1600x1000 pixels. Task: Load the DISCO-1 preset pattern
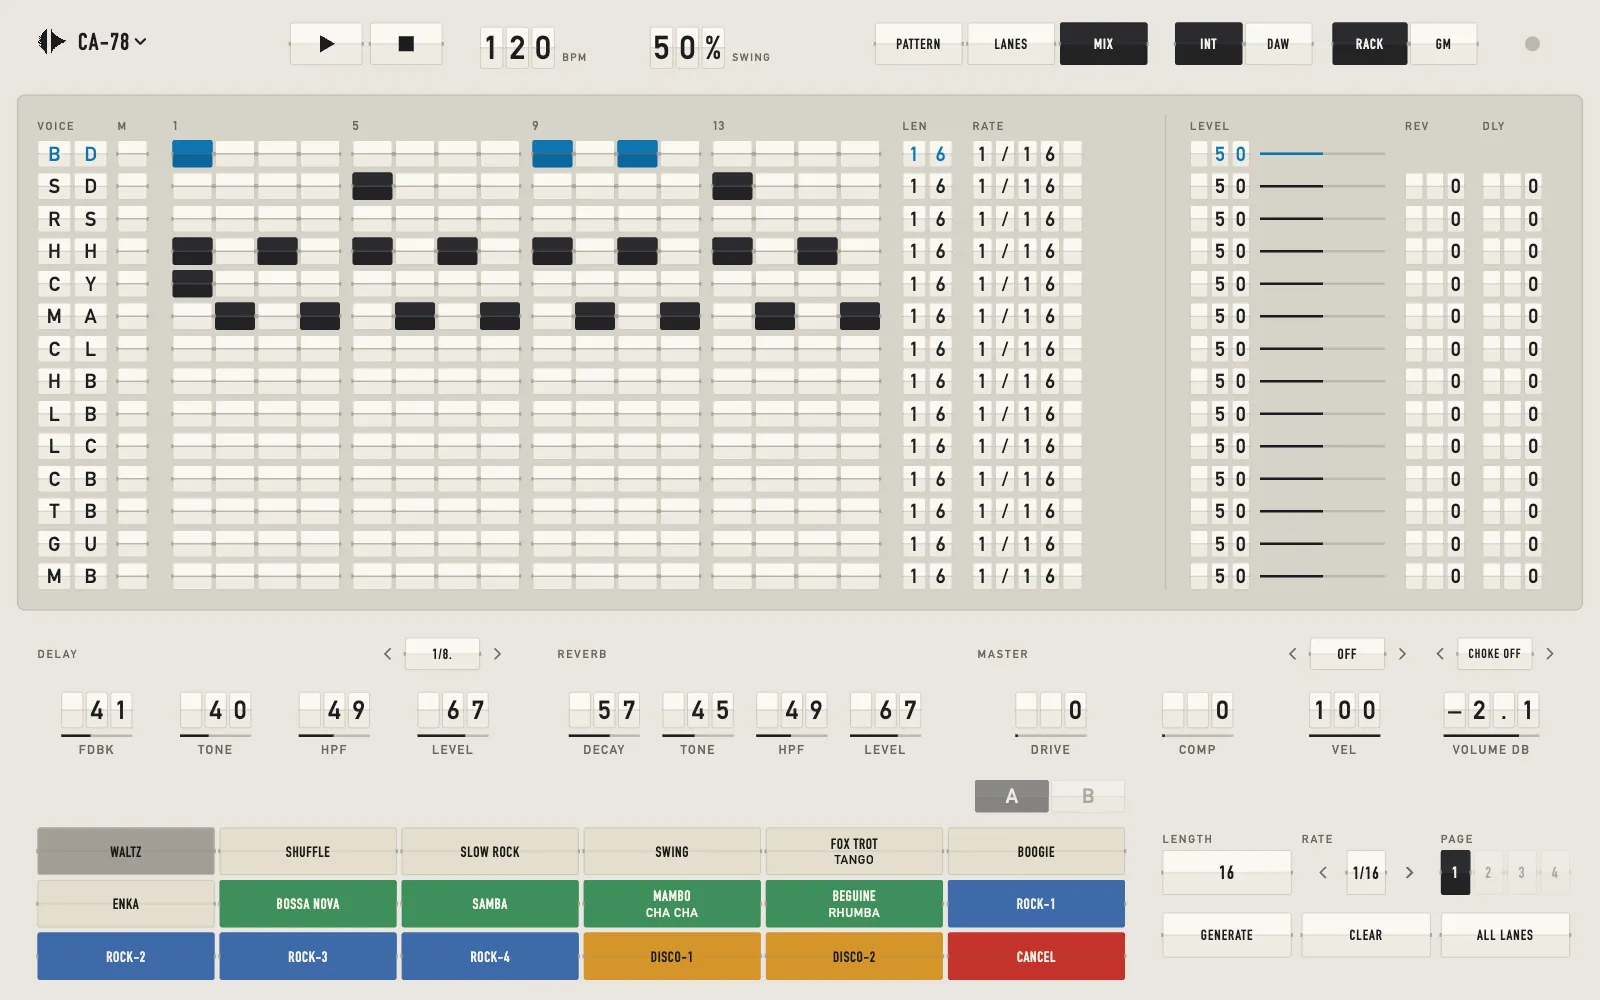tap(672, 957)
